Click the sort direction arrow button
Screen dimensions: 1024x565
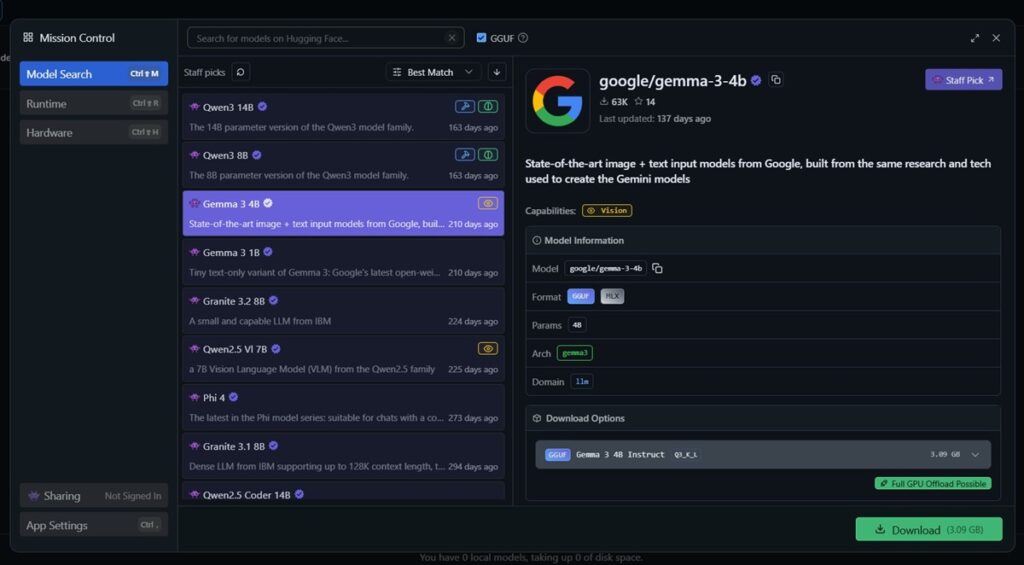click(x=497, y=72)
